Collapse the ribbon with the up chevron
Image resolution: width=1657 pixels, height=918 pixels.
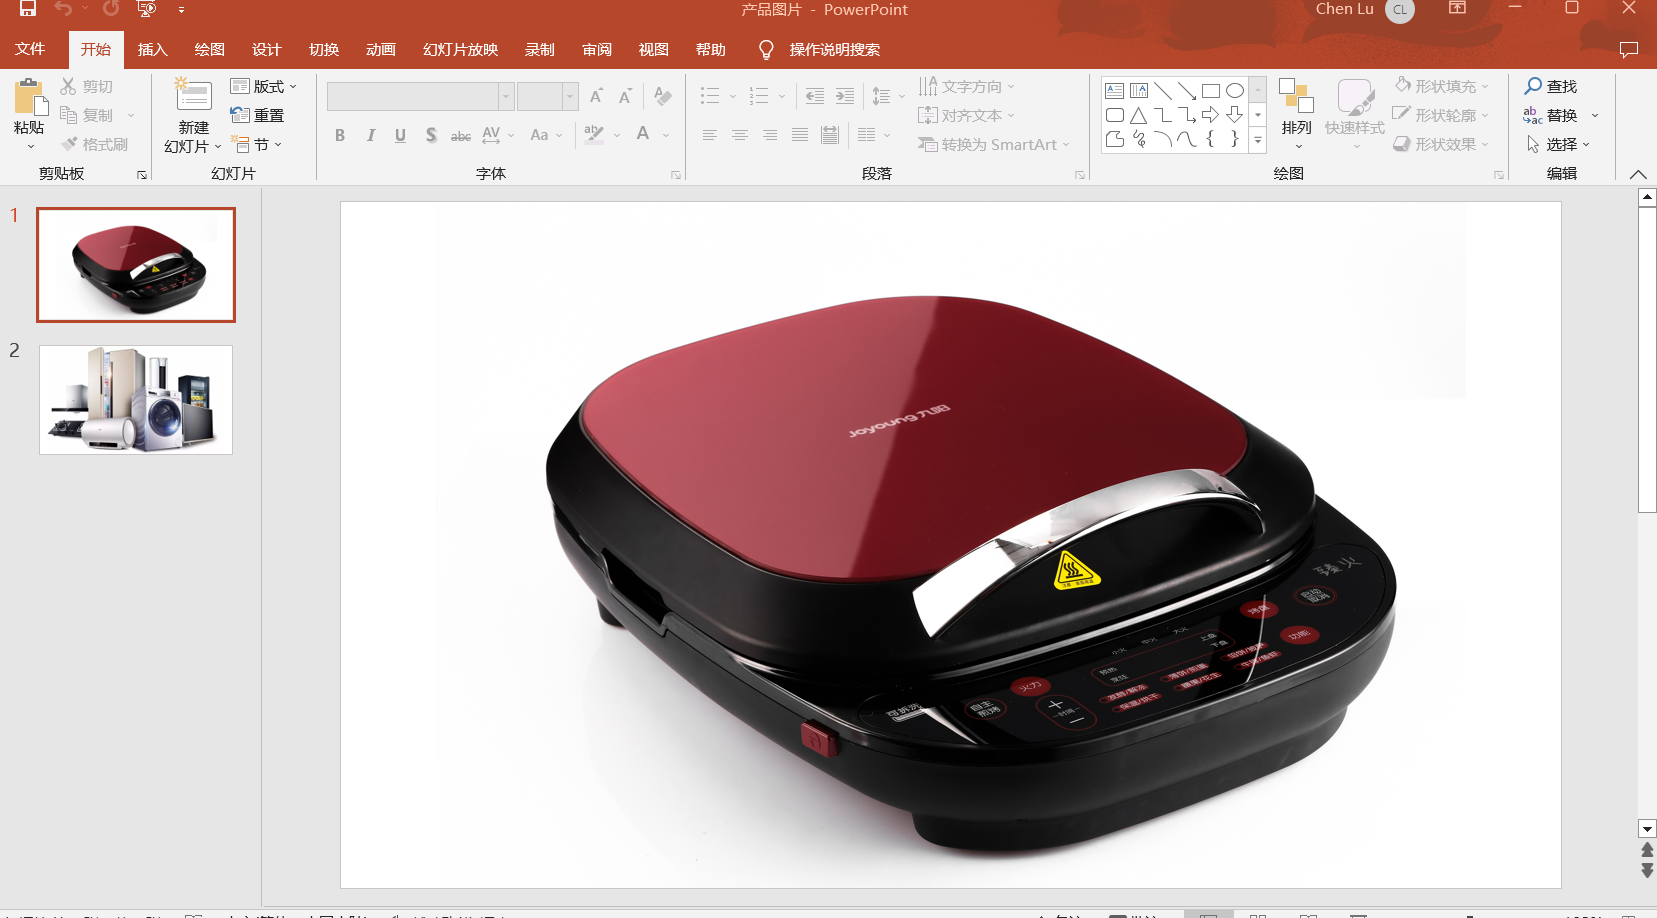[1638, 174]
